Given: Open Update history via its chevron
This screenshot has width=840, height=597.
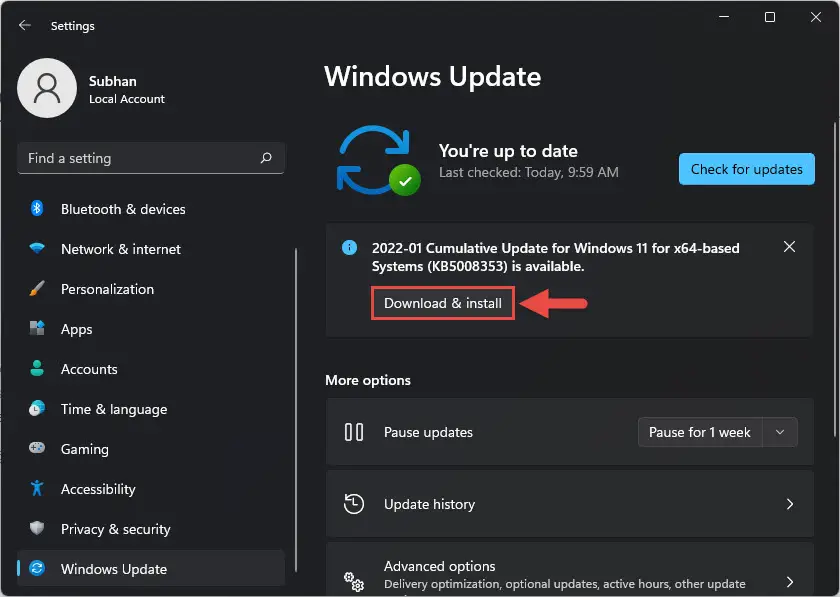Looking at the screenshot, I should (x=790, y=504).
